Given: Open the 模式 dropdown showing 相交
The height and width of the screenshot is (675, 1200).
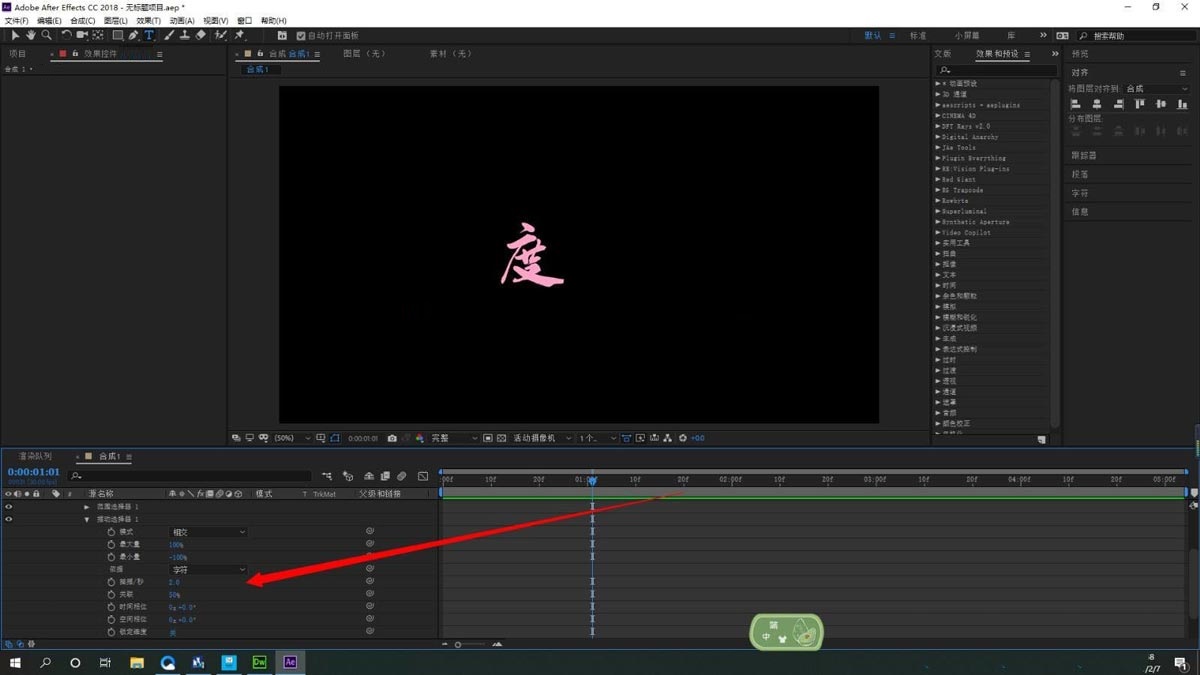Looking at the screenshot, I should click(x=206, y=531).
